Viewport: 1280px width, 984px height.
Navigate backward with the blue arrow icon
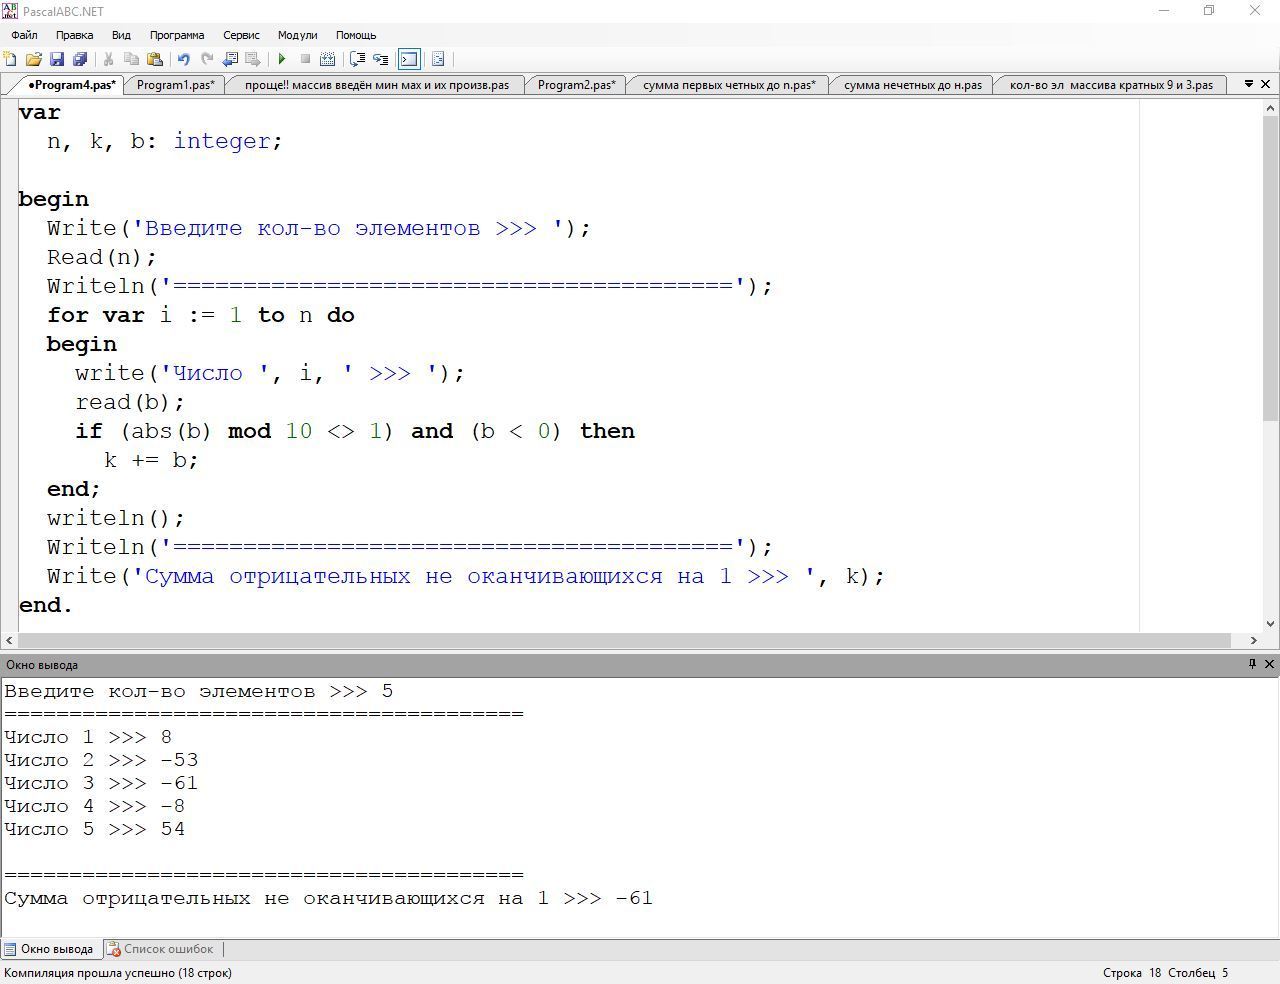pyautogui.click(x=230, y=59)
